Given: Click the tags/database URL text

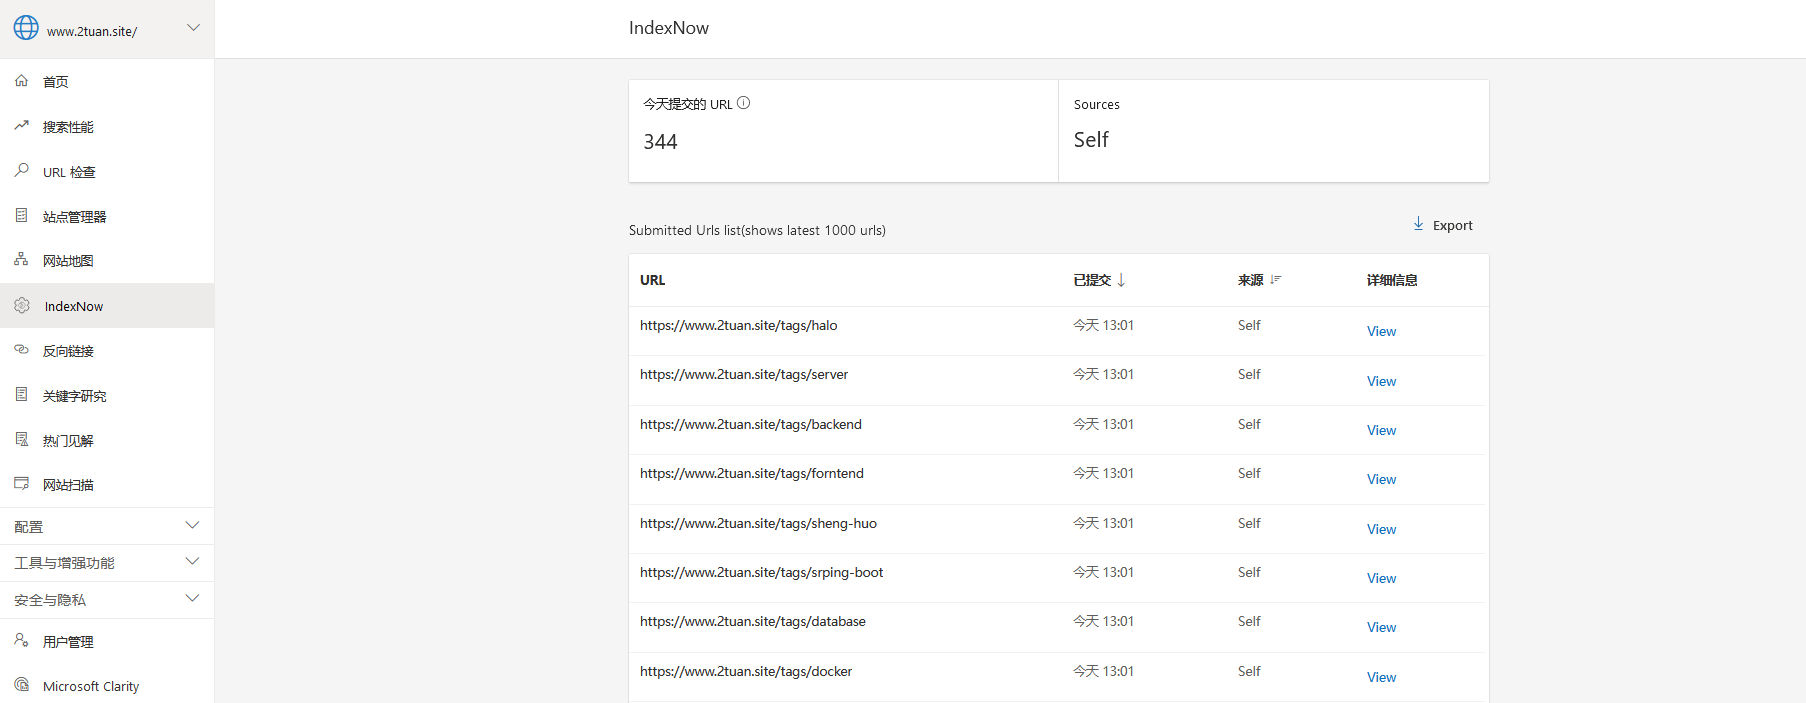Looking at the screenshot, I should click(753, 621).
